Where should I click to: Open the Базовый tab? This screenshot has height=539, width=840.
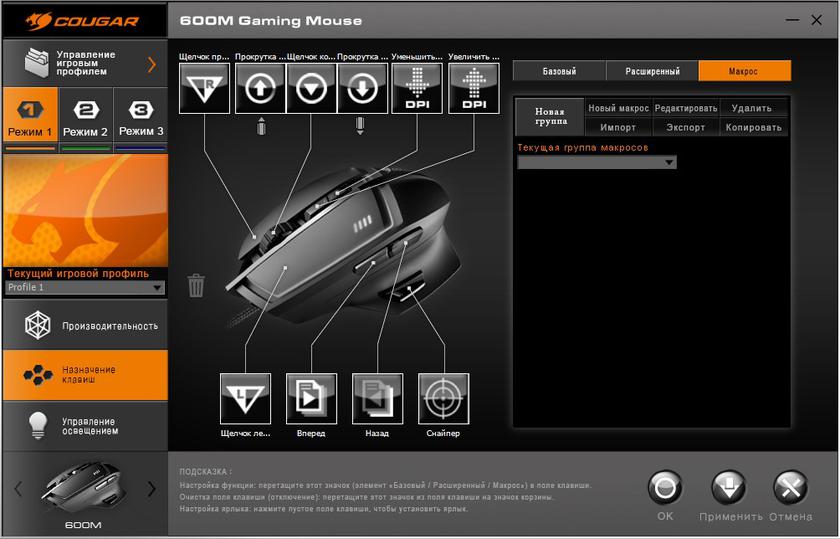click(x=558, y=71)
